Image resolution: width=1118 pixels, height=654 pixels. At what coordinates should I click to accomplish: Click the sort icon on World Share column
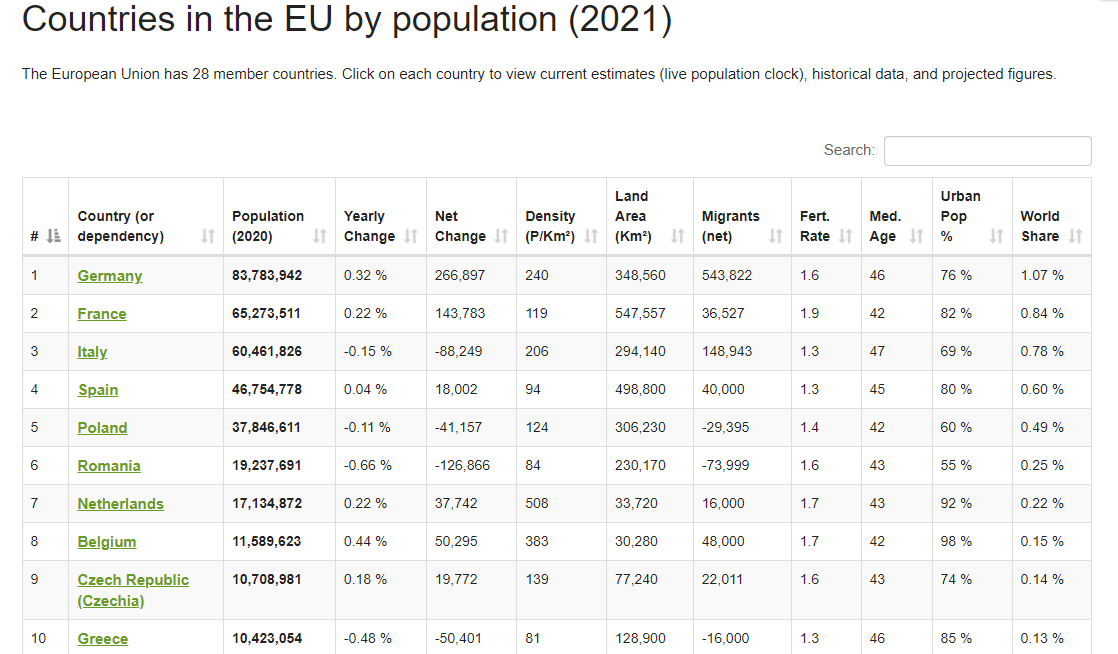[1075, 237]
